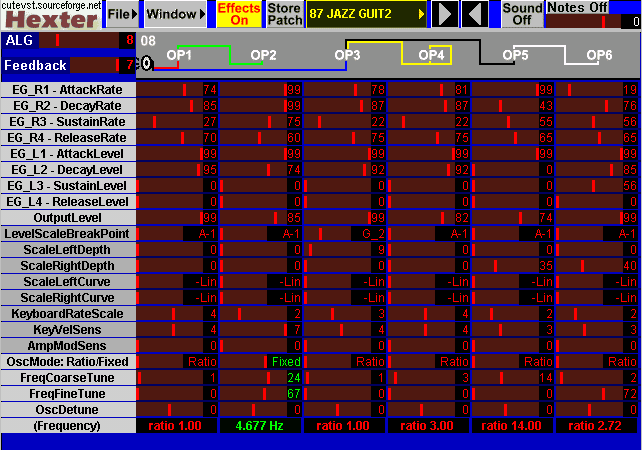
Task: Toggle OP5 OscMode Ratio setting
Action: (512, 361)
